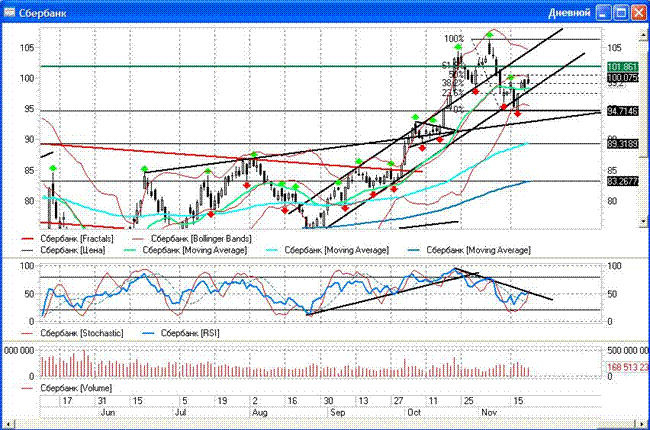Click the Jun month label on time axis
This screenshot has width=650, height=430.
point(108,413)
